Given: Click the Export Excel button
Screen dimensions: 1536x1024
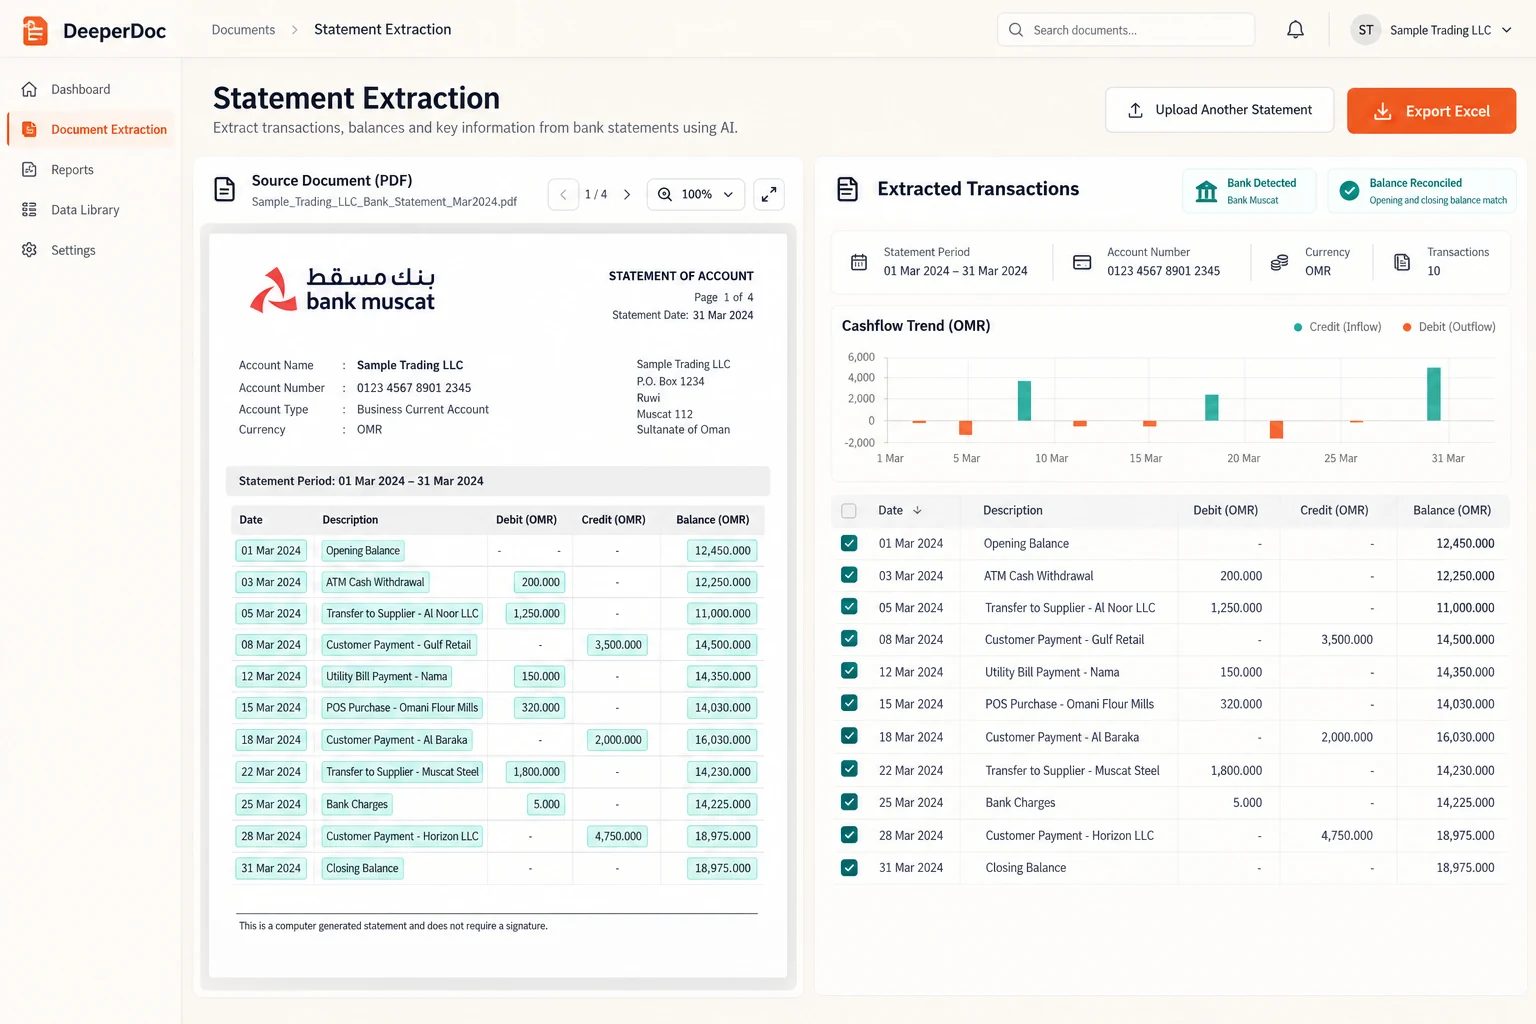Looking at the screenshot, I should pyautogui.click(x=1431, y=111).
